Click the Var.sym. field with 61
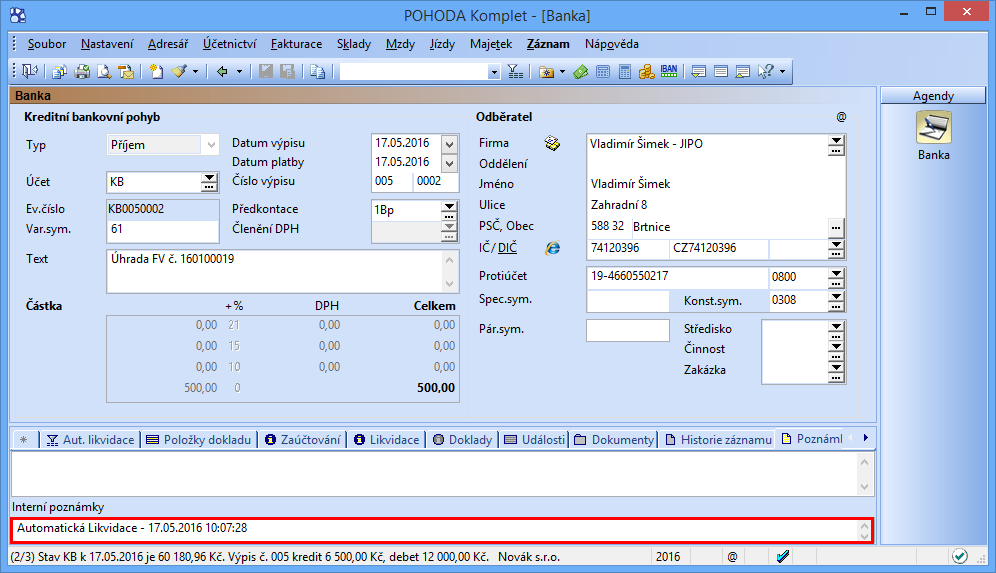This screenshot has height=573, width=996. [163, 230]
